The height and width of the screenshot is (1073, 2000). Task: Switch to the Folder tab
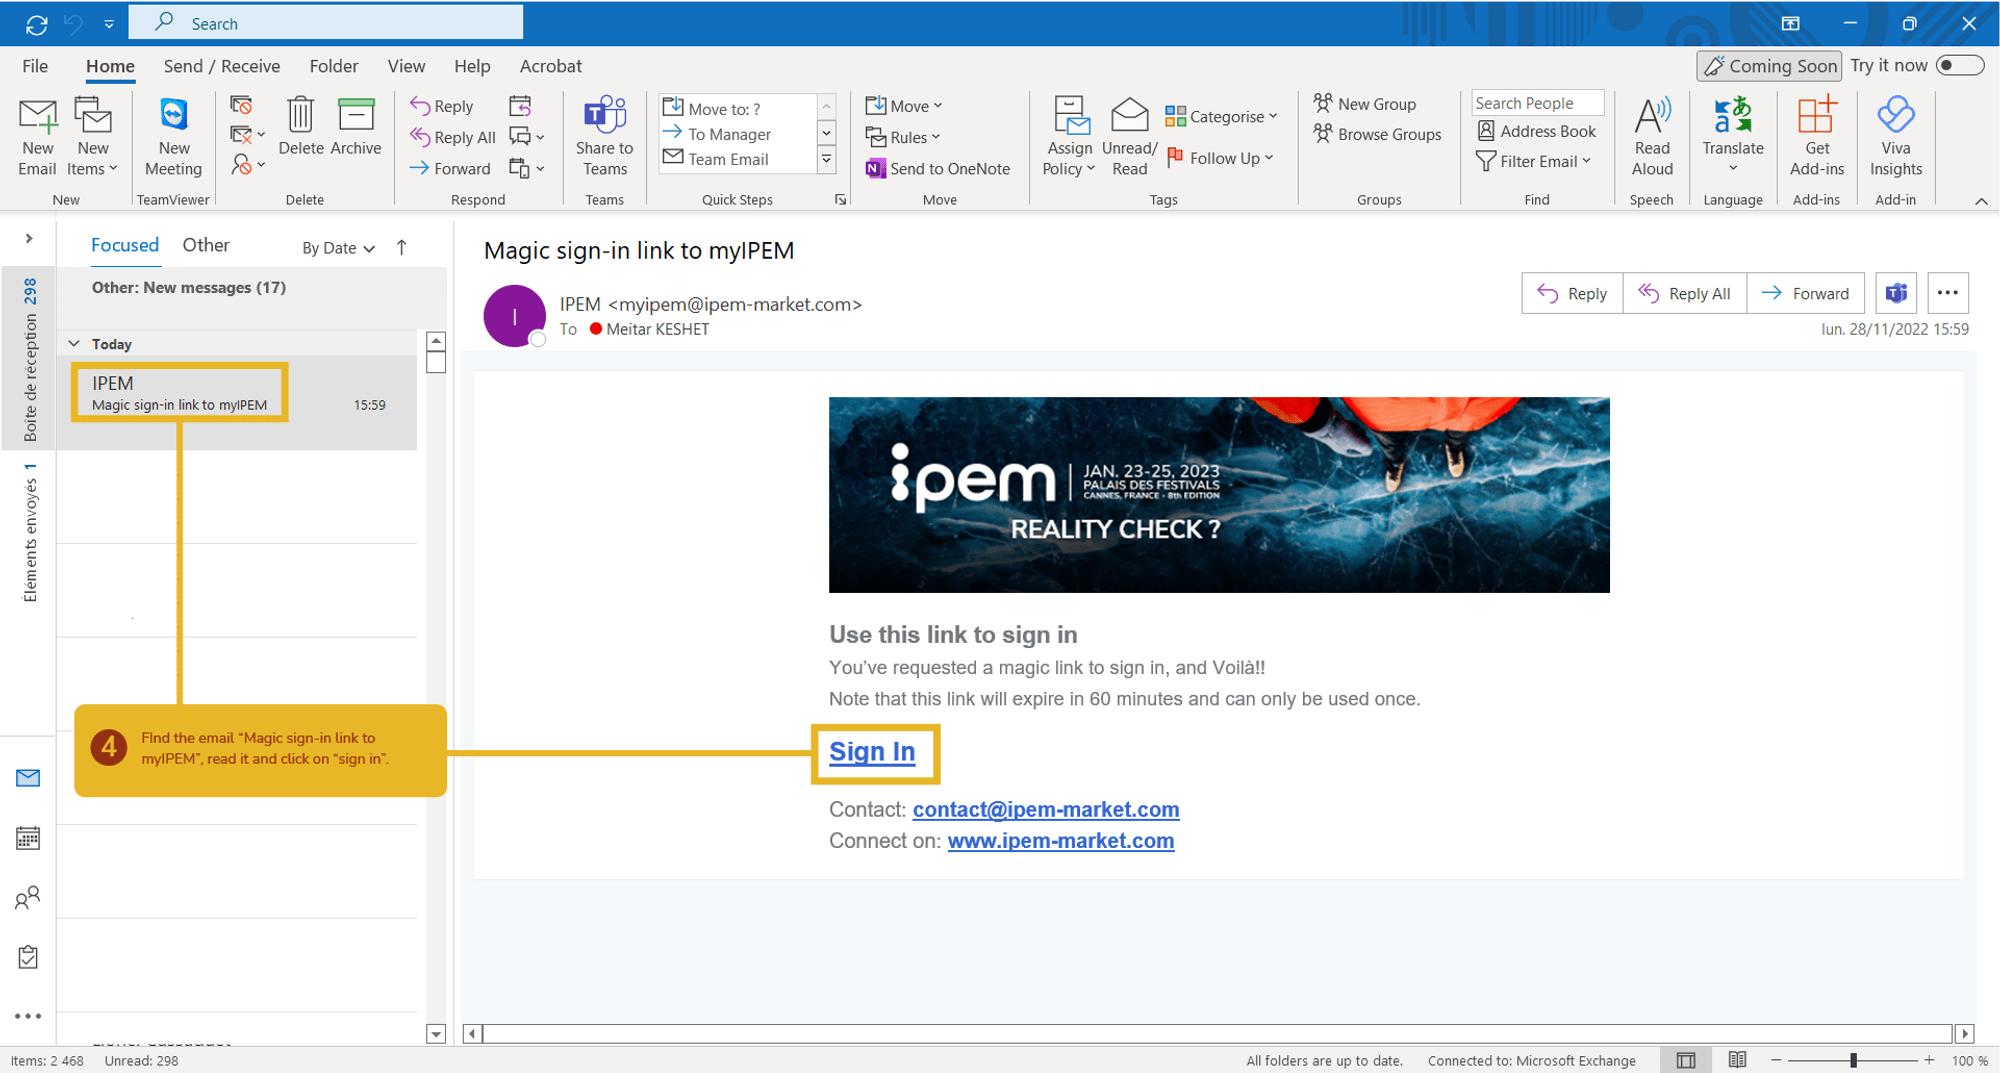click(333, 66)
